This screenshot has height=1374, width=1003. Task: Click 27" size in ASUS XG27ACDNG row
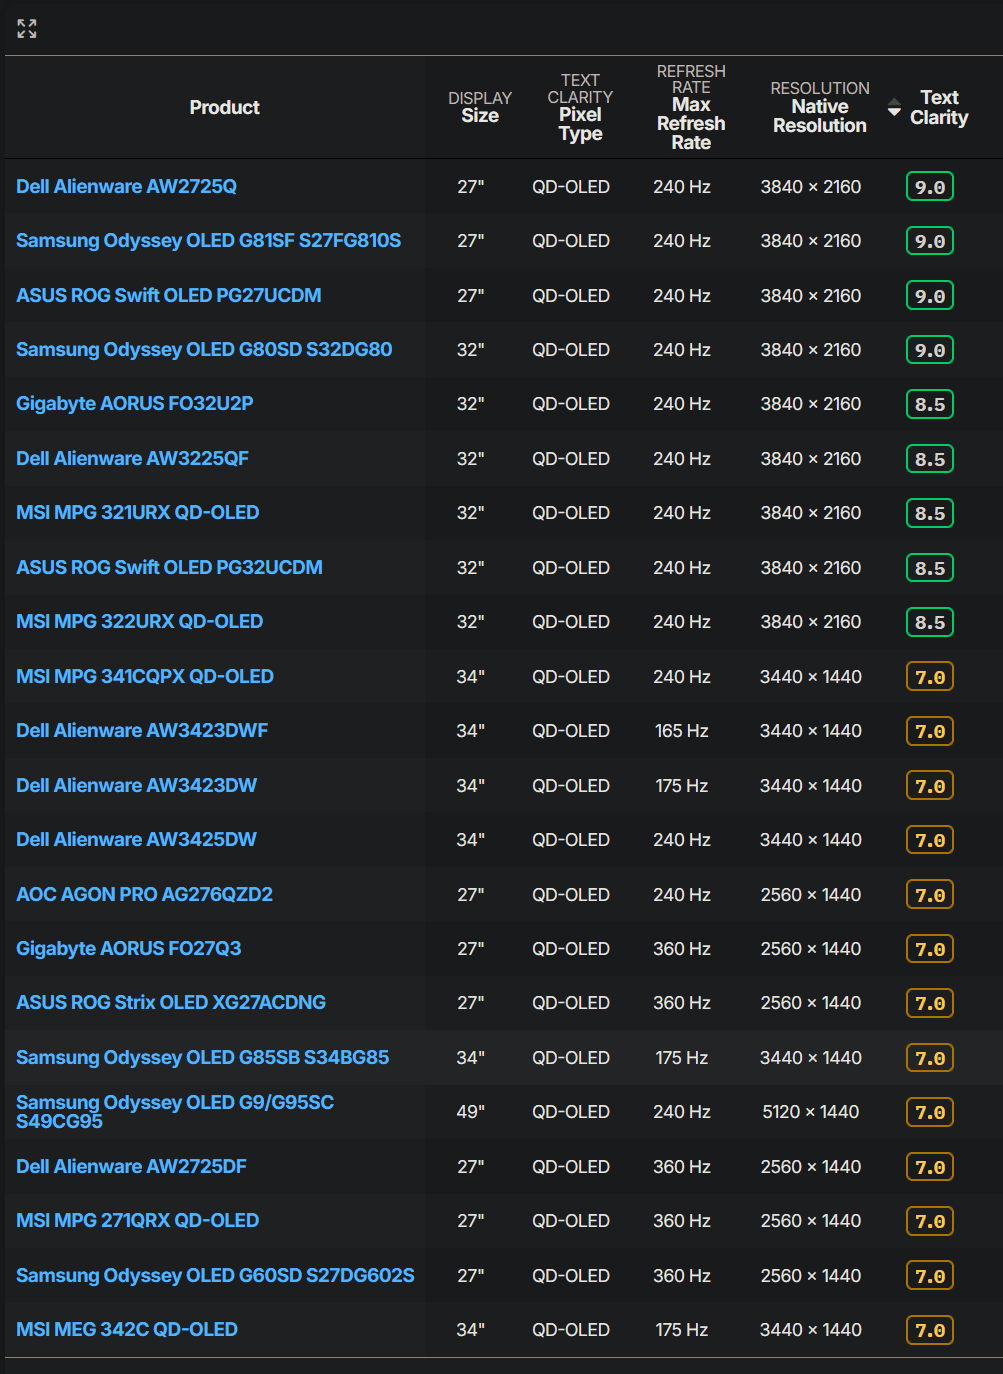pyautogui.click(x=470, y=1003)
